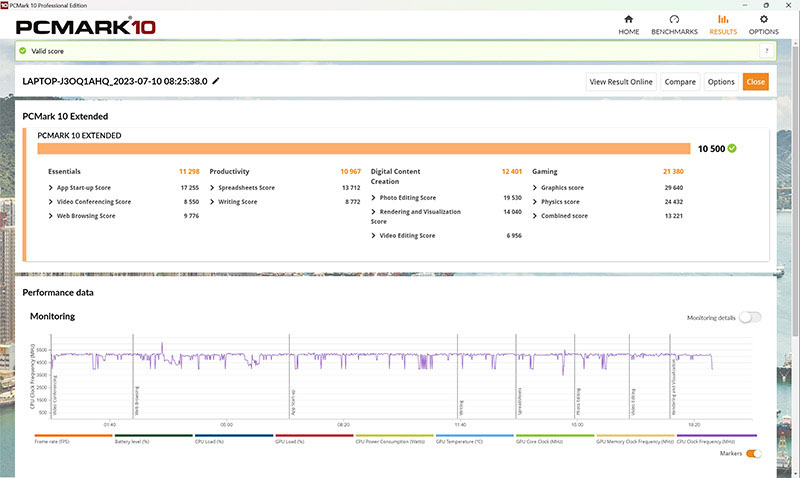This screenshot has height=478, width=800.
Task: Click the orange PCMark 10 Extended score bar
Action: pyautogui.click(x=364, y=148)
